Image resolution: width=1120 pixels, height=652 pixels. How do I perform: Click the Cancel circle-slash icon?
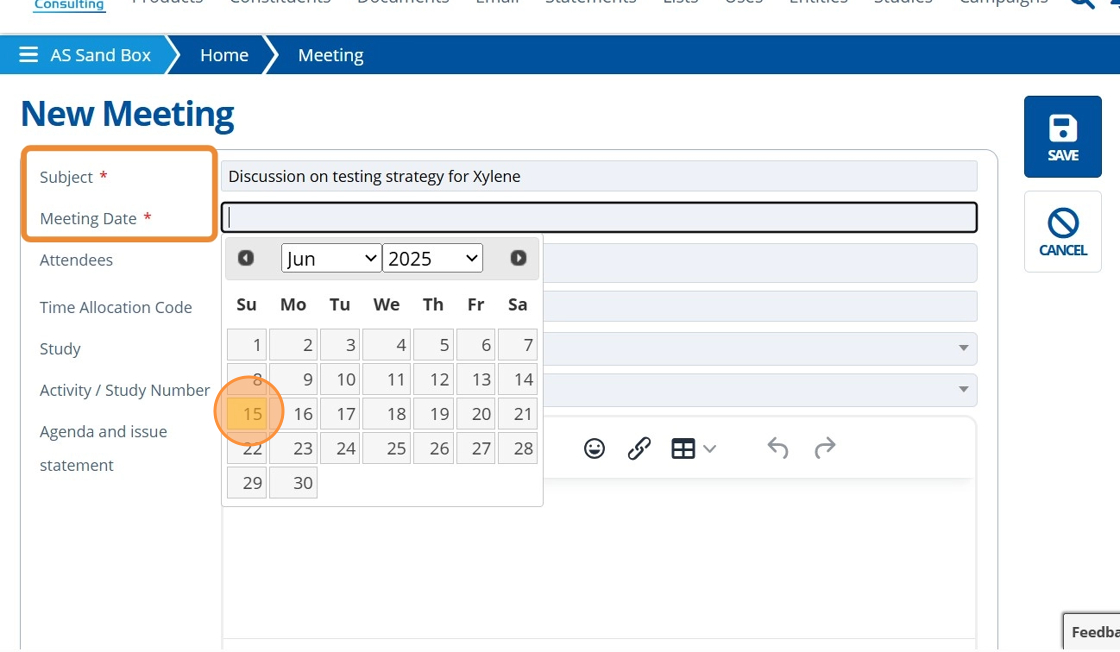(1062, 222)
